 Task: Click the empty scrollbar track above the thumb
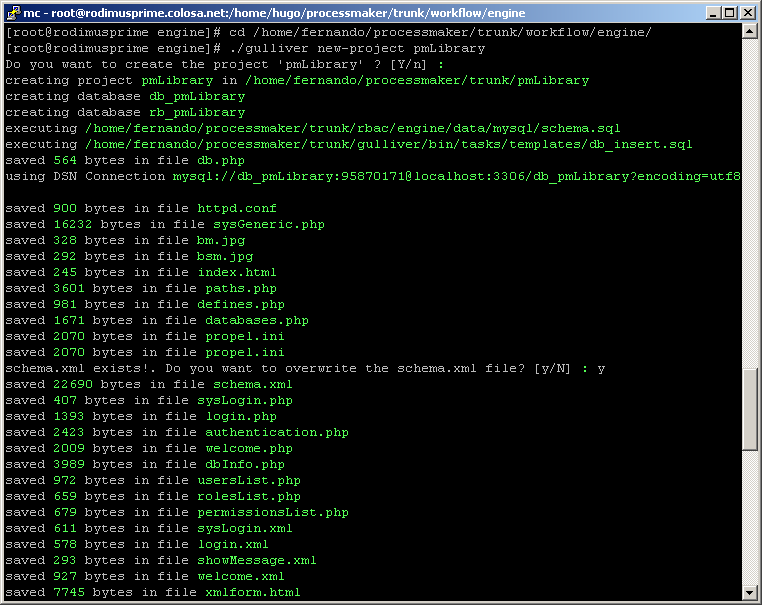750,200
